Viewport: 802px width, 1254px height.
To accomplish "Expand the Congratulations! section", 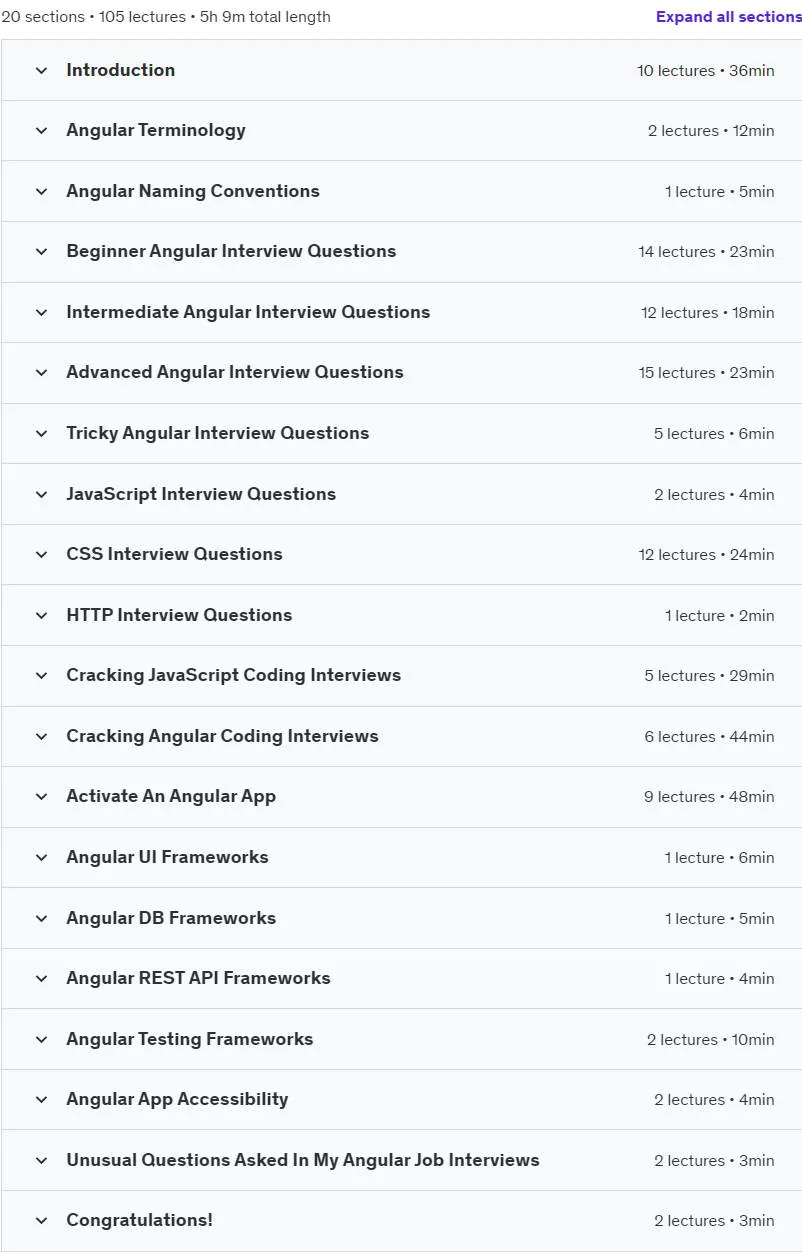I will (401, 1220).
